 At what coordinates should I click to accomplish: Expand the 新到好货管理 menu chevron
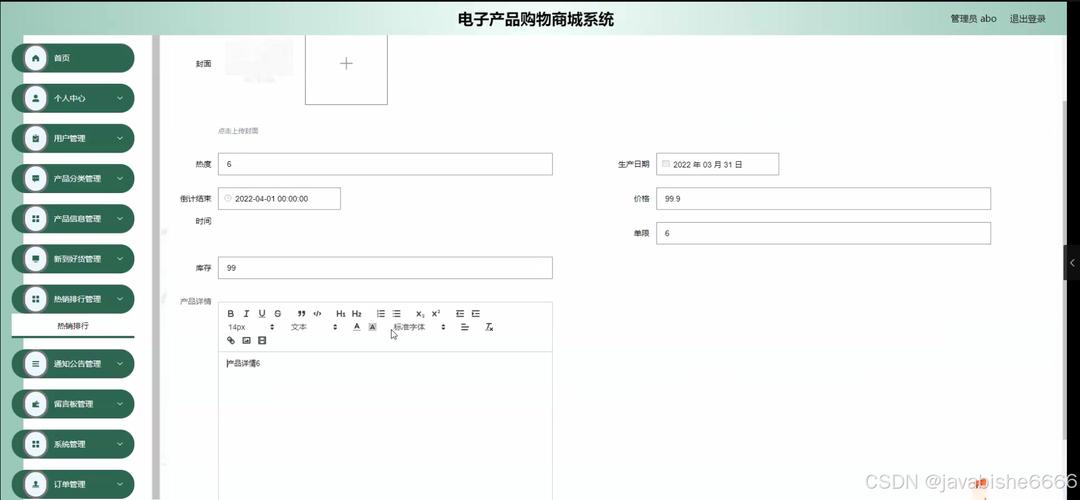(120, 259)
